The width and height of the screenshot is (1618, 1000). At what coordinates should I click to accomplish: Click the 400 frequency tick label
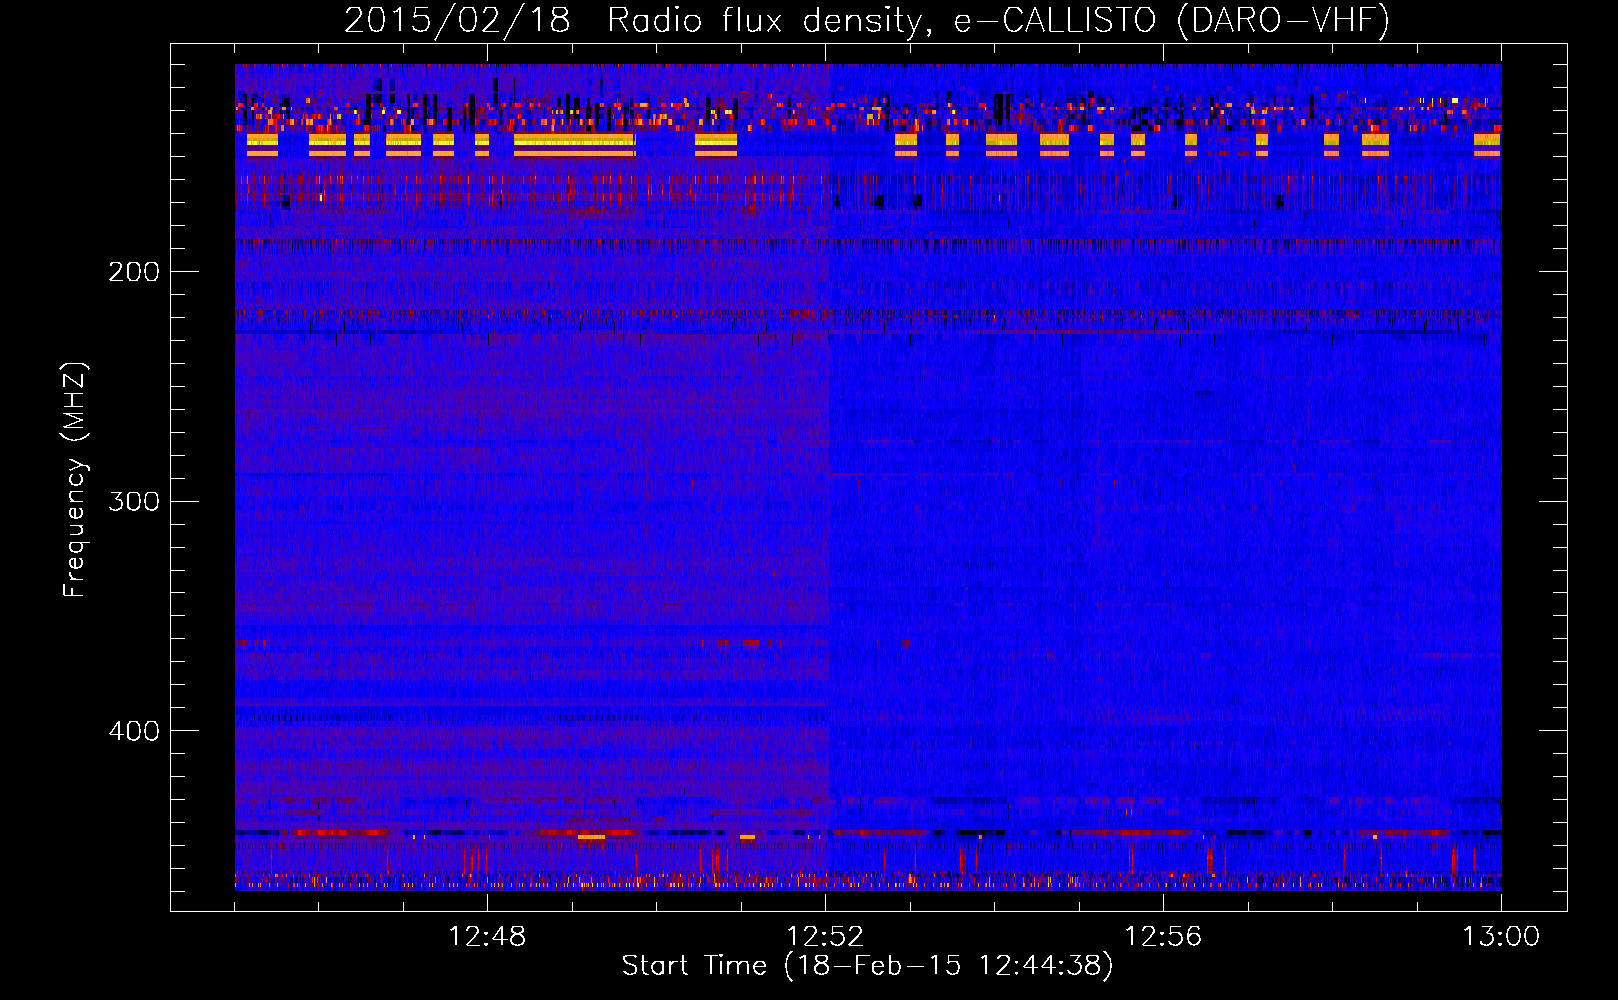[134, 731]
